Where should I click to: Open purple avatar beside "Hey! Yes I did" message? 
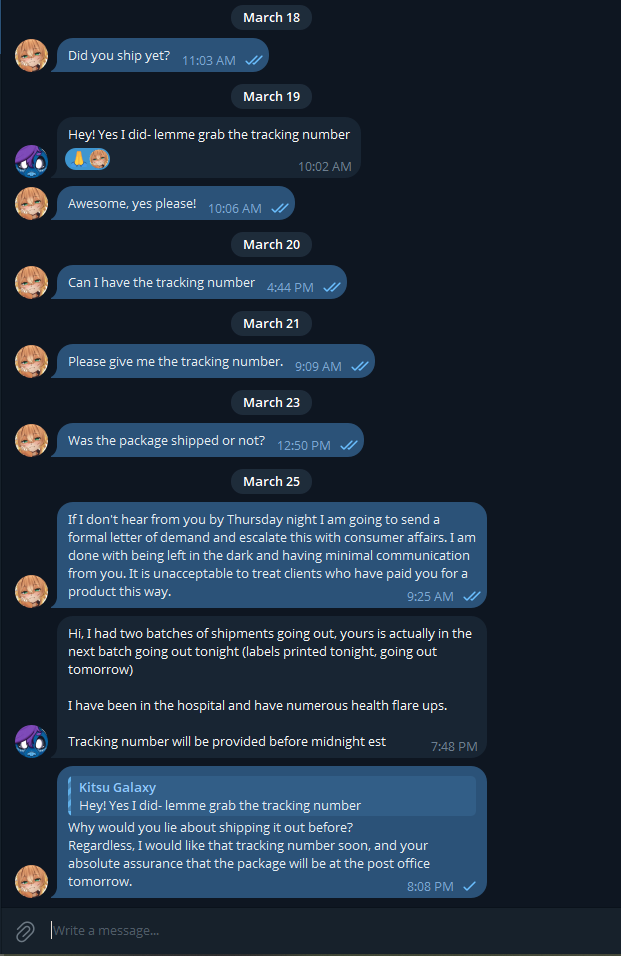pos(31,162)
